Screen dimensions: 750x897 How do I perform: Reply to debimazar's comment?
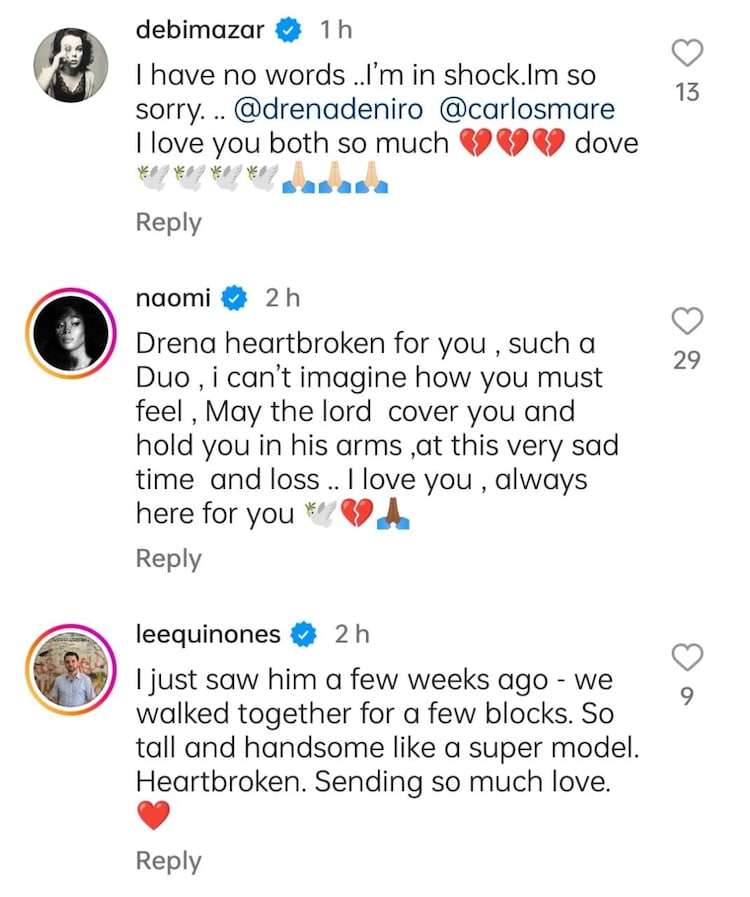pyautogui.click(x=168, y=222)
